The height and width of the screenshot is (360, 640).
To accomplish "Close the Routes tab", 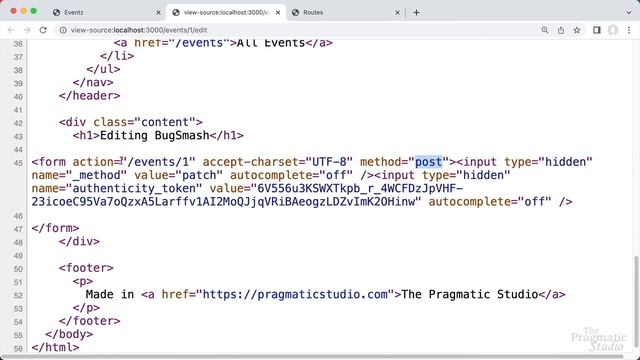I will 397,12.
